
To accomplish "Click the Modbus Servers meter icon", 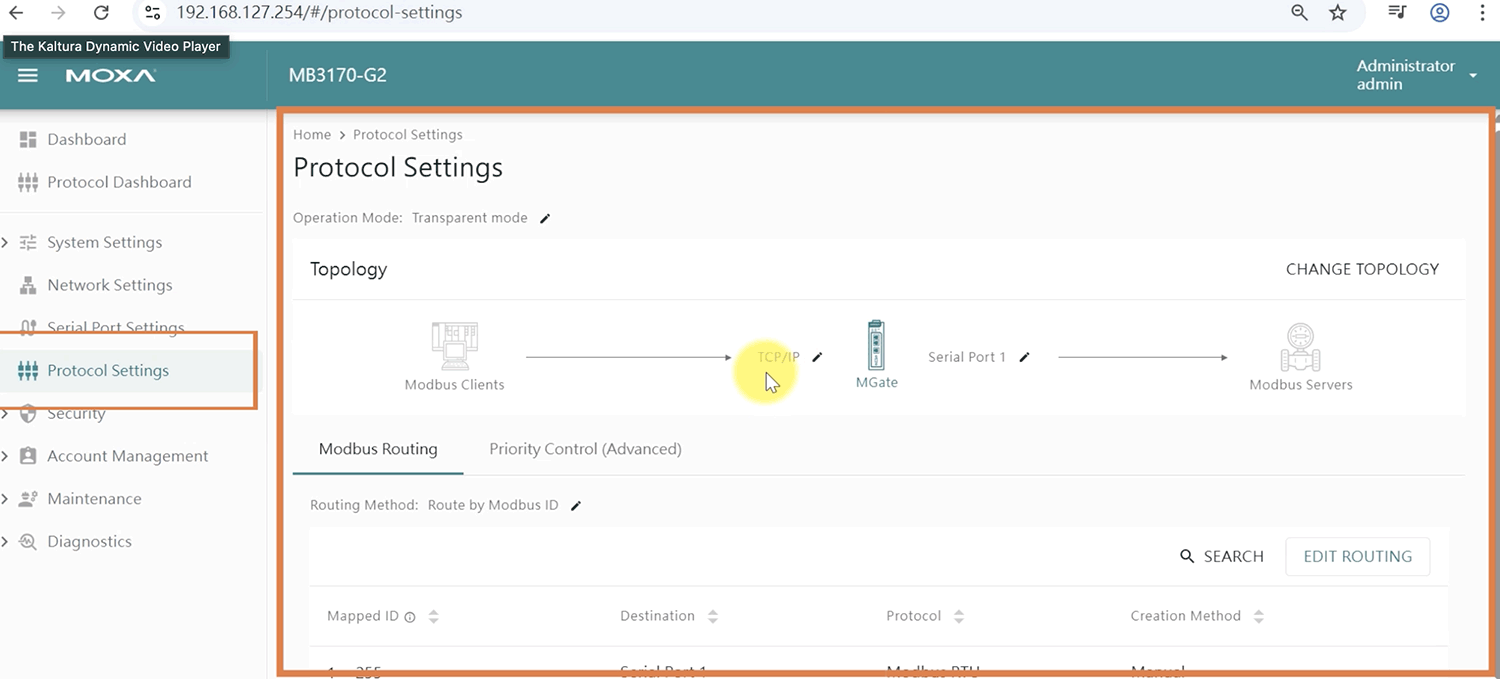I will (x=1300, y=348).
